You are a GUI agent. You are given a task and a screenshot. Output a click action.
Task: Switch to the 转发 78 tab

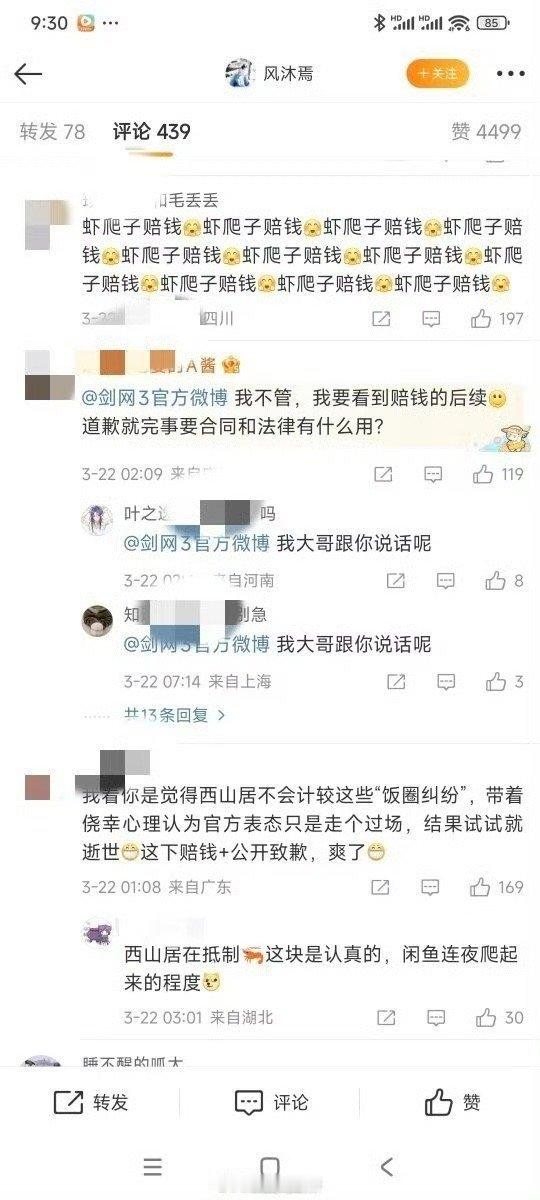point(53,131)
